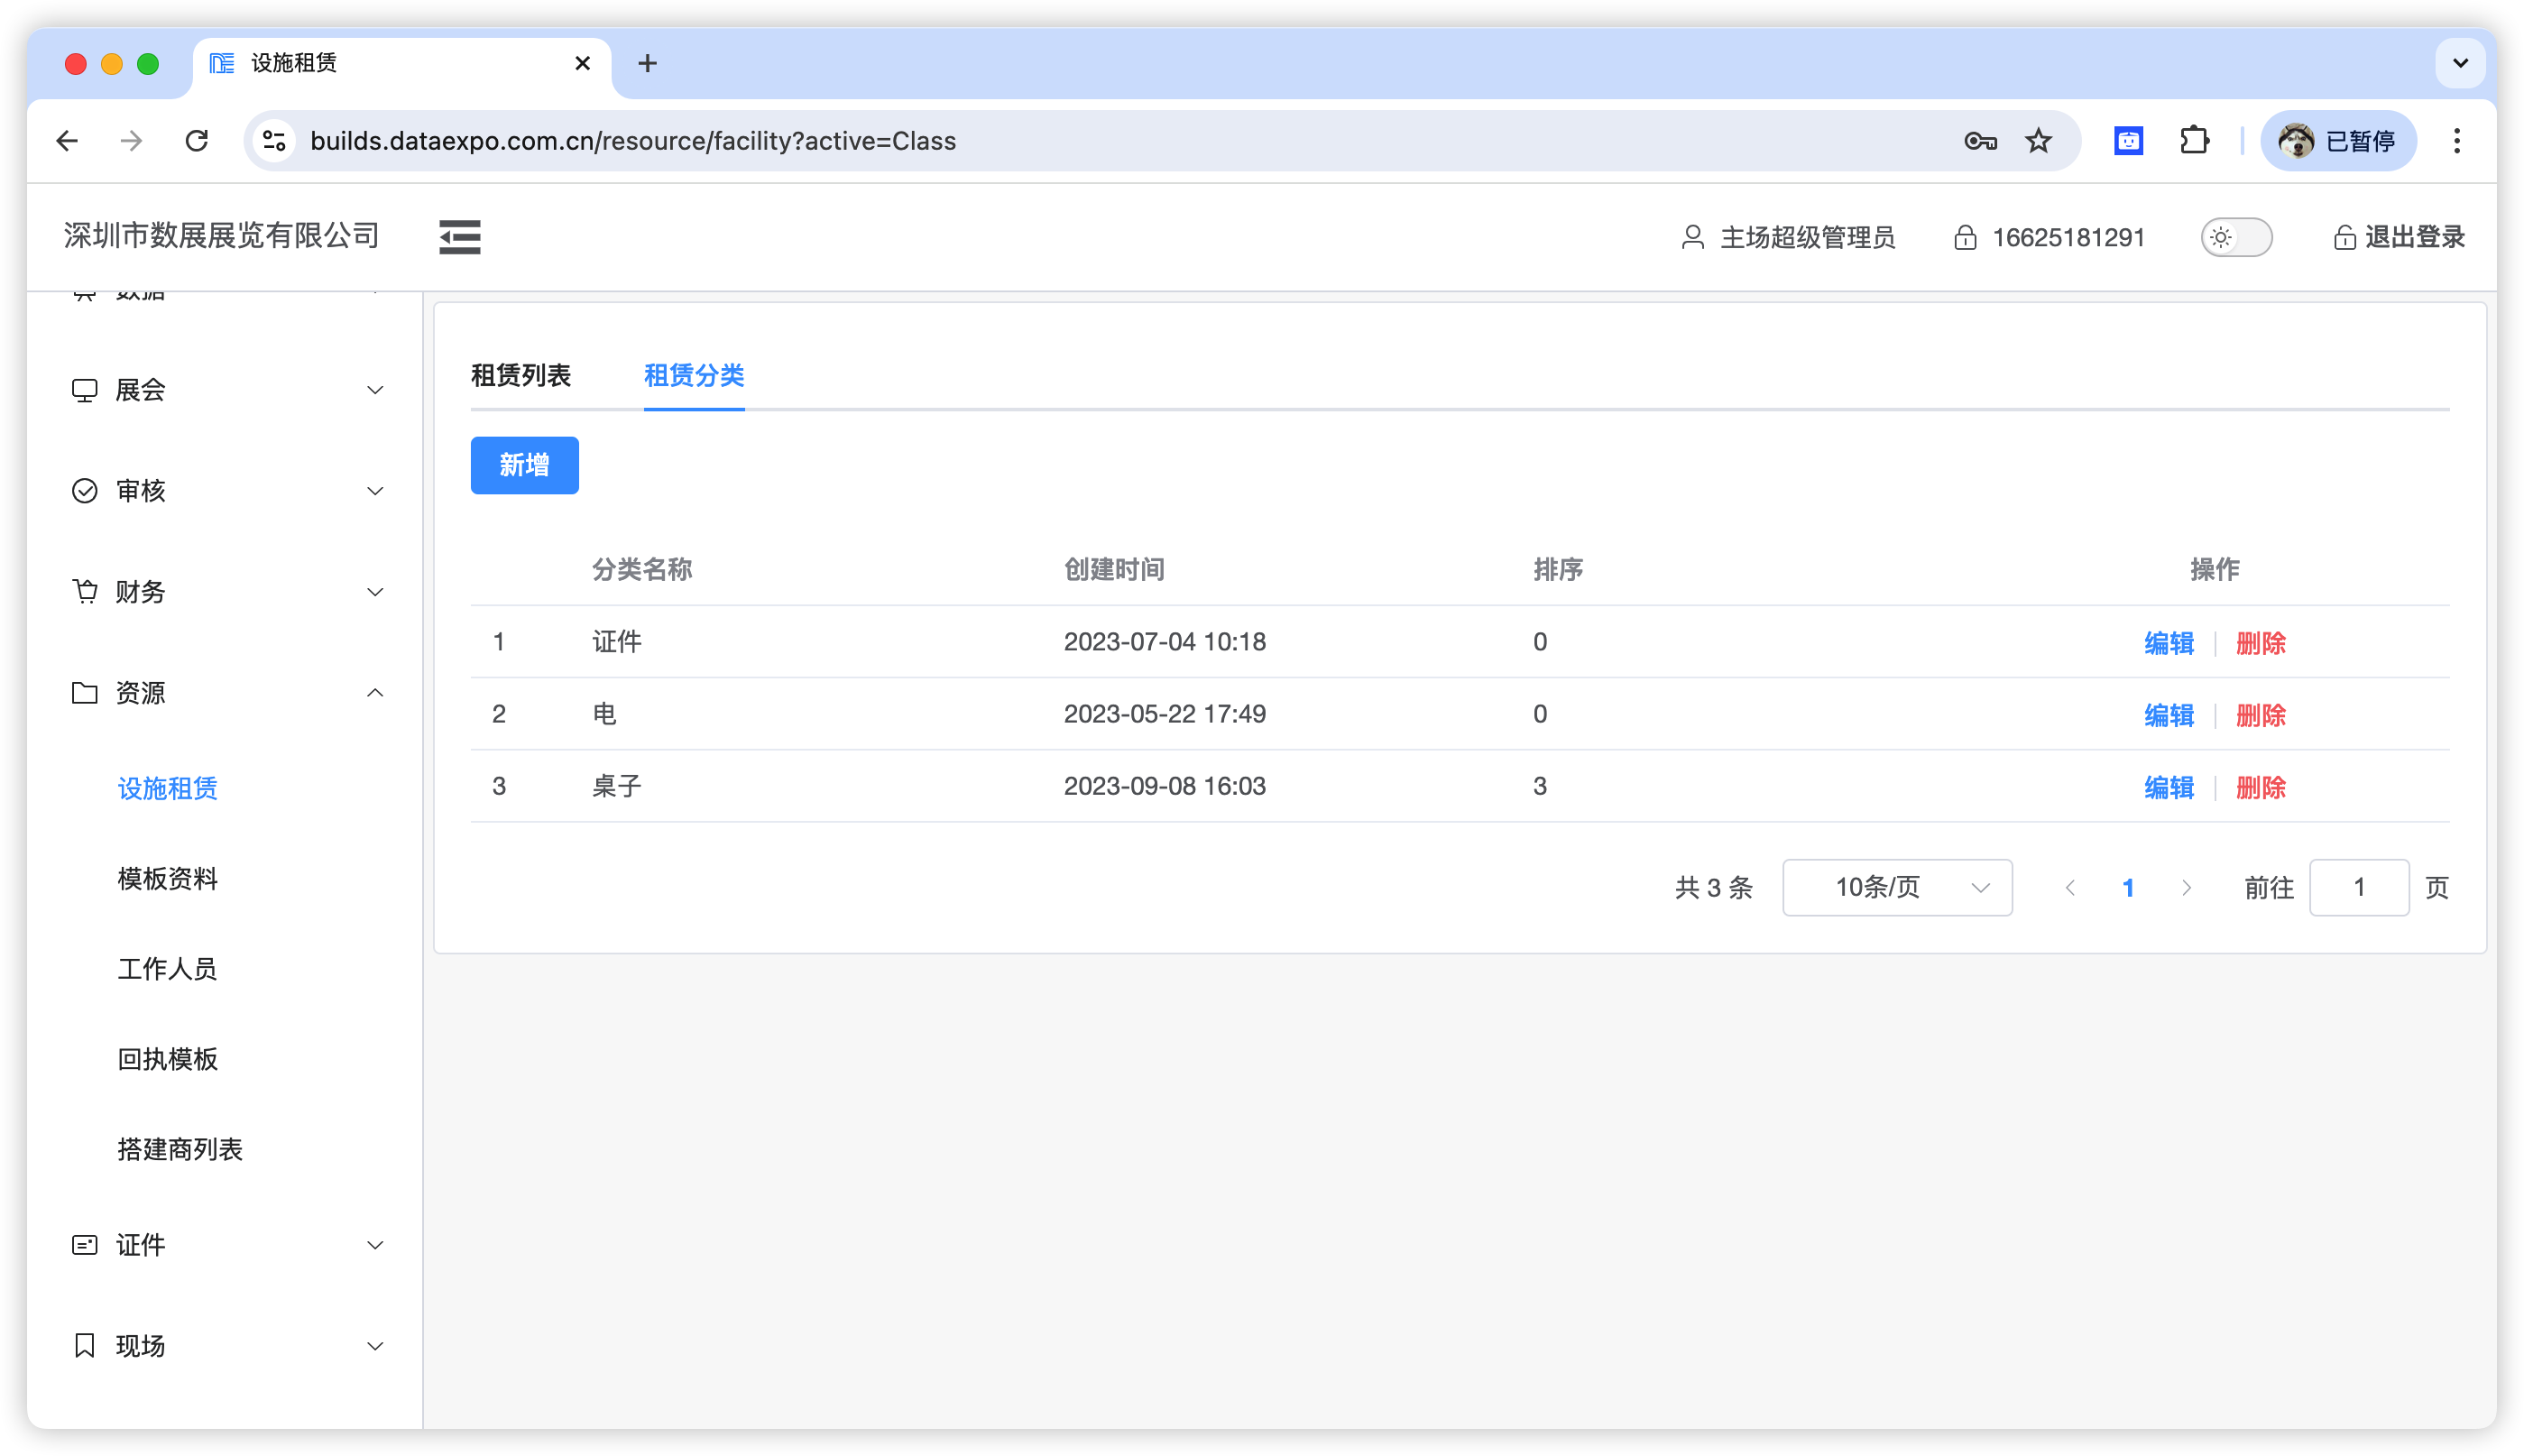Click pagination page number 1
Viewport: 2524px width, 1456px height.
point(2128,887)
